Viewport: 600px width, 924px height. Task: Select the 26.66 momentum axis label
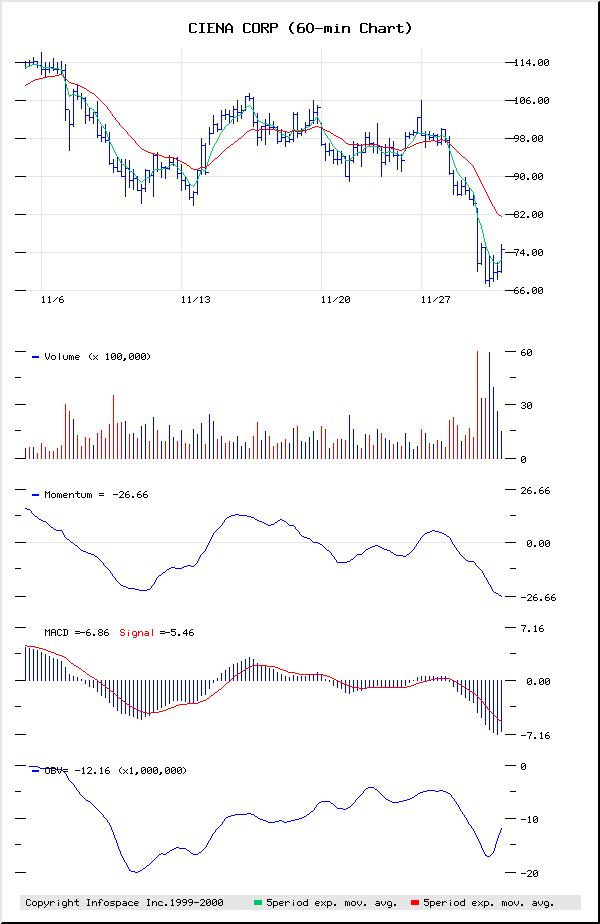[535, 491]
